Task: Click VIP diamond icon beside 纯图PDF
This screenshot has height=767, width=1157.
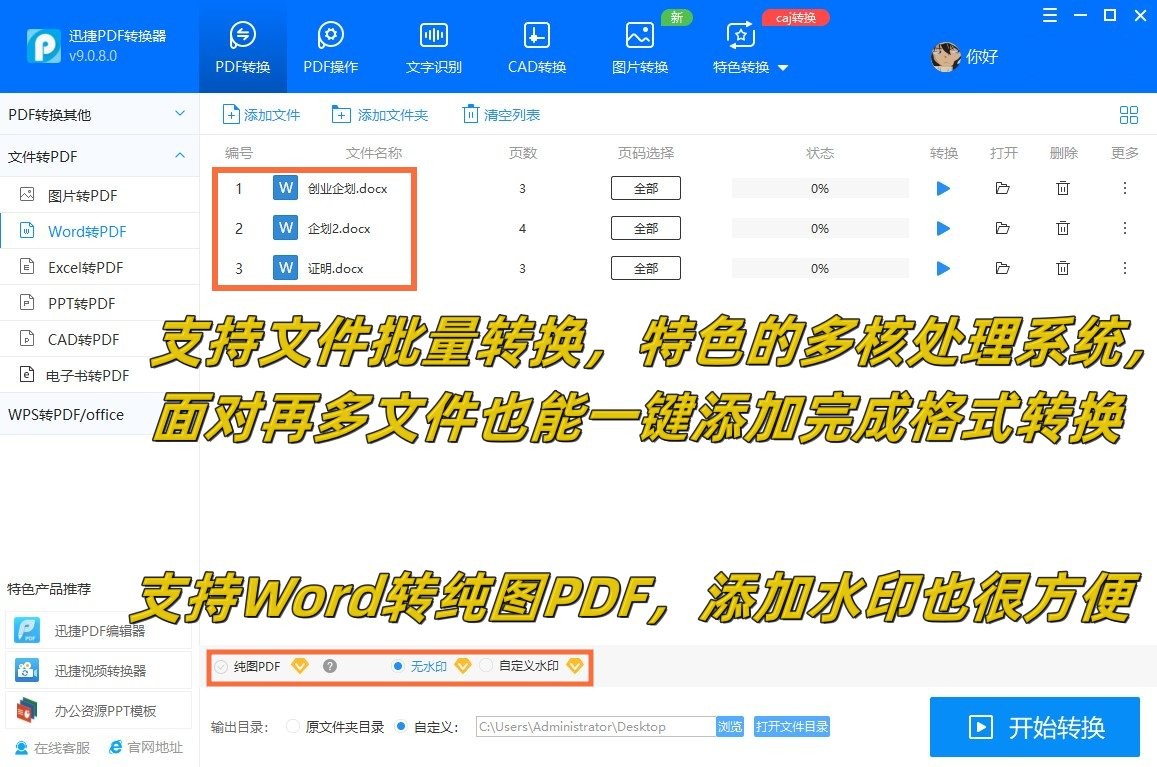Action: coord(300,666)
